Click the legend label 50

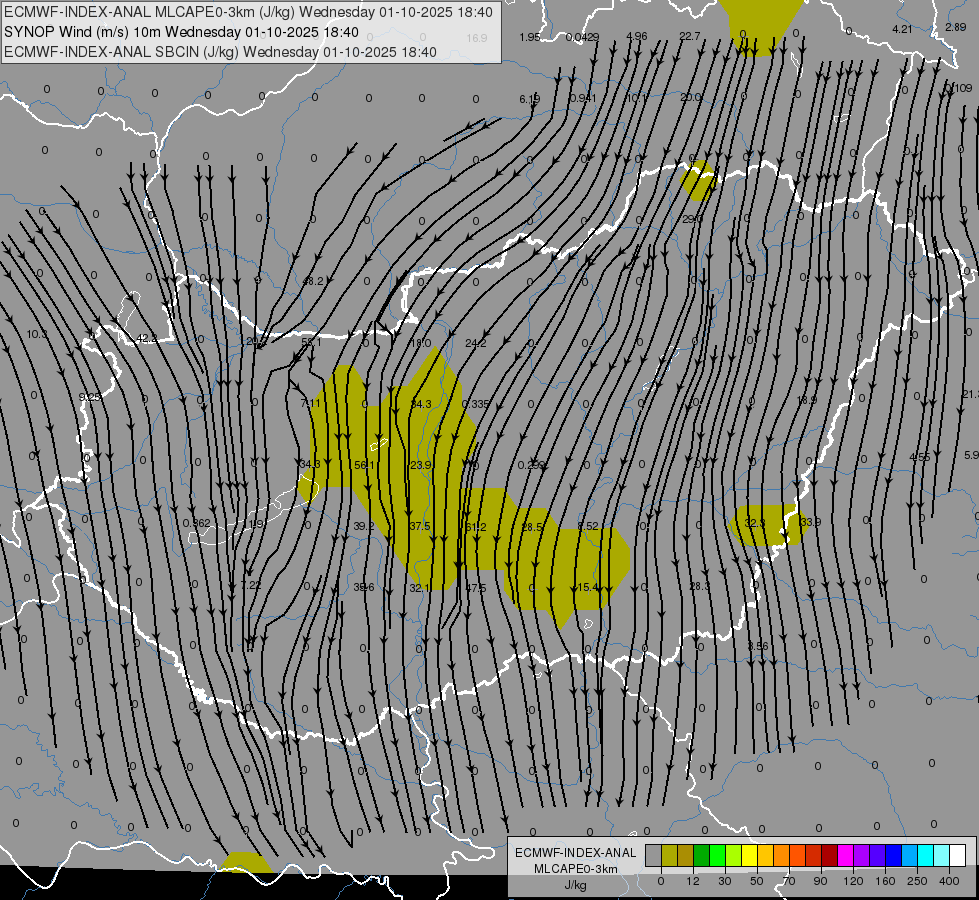pyautogui.click(x=757, y=881)
